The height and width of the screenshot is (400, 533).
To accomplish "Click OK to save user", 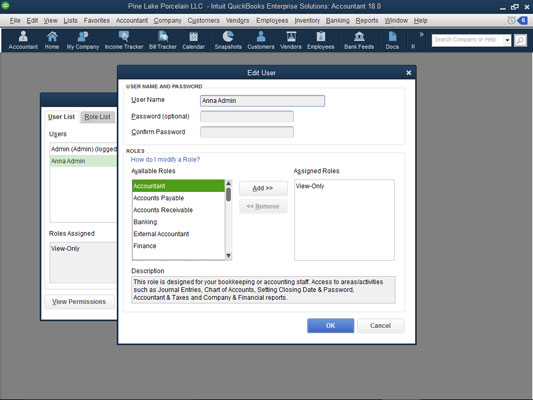I will coord(330,326).
